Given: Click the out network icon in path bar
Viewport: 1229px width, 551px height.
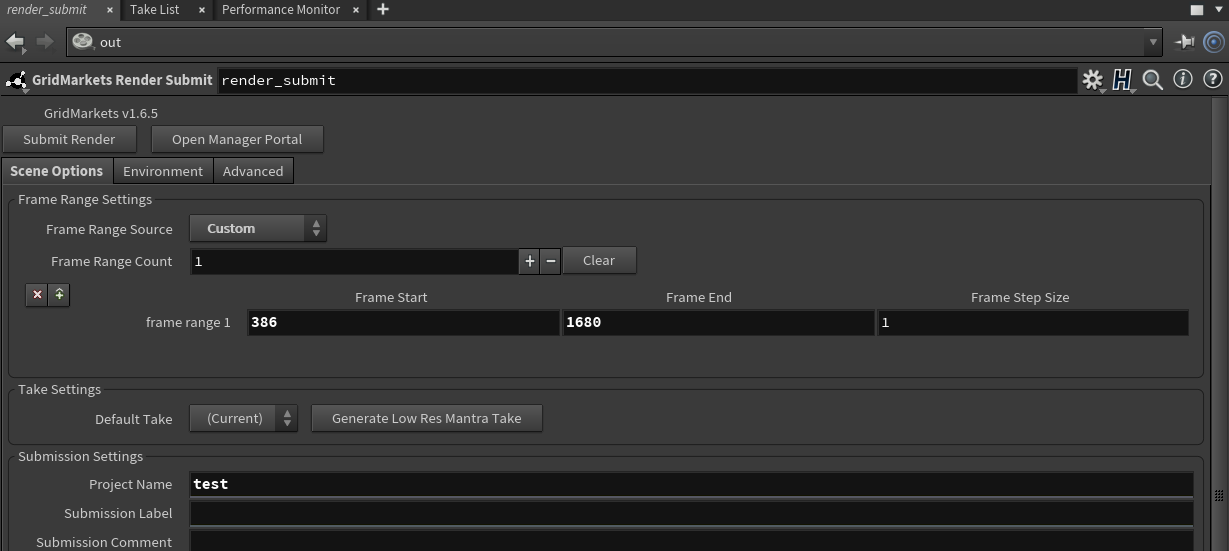Looking at the screenshot, I should point(83,42).
